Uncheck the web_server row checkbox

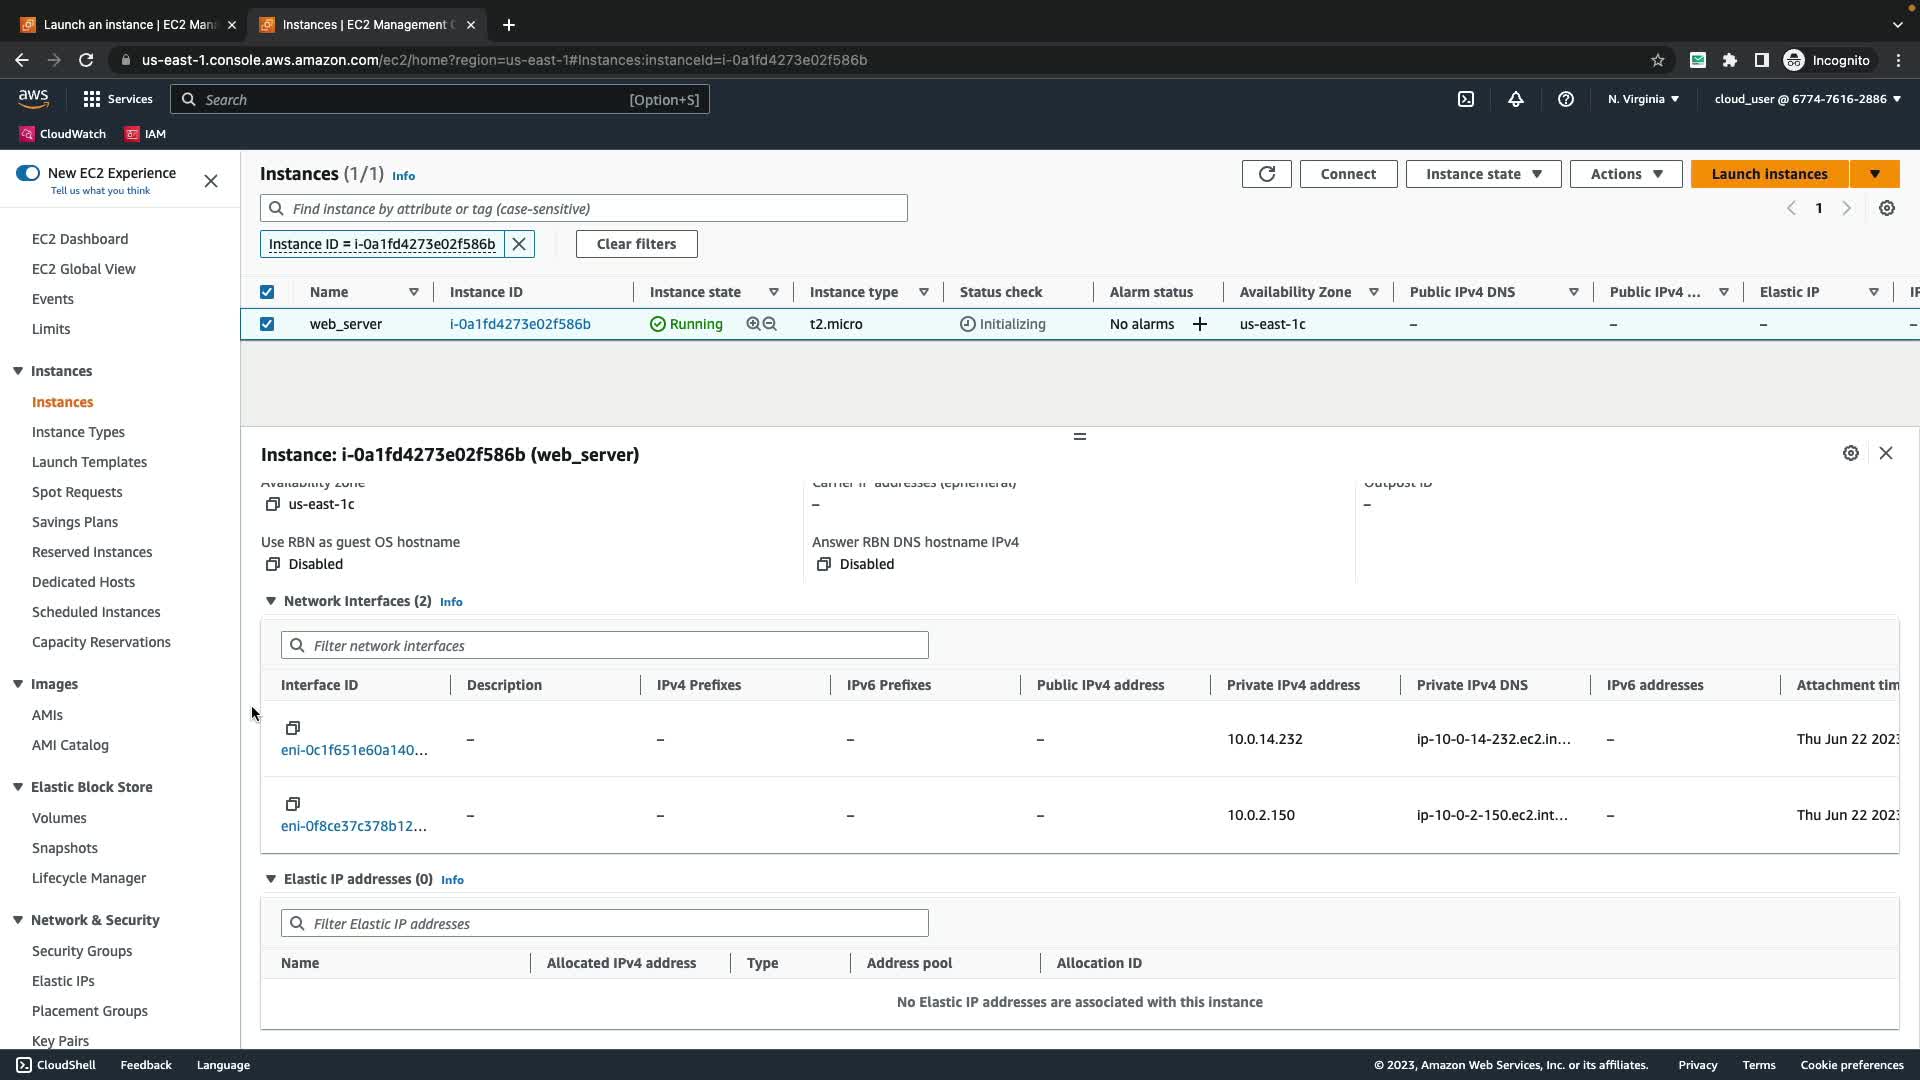coord(267,324)
